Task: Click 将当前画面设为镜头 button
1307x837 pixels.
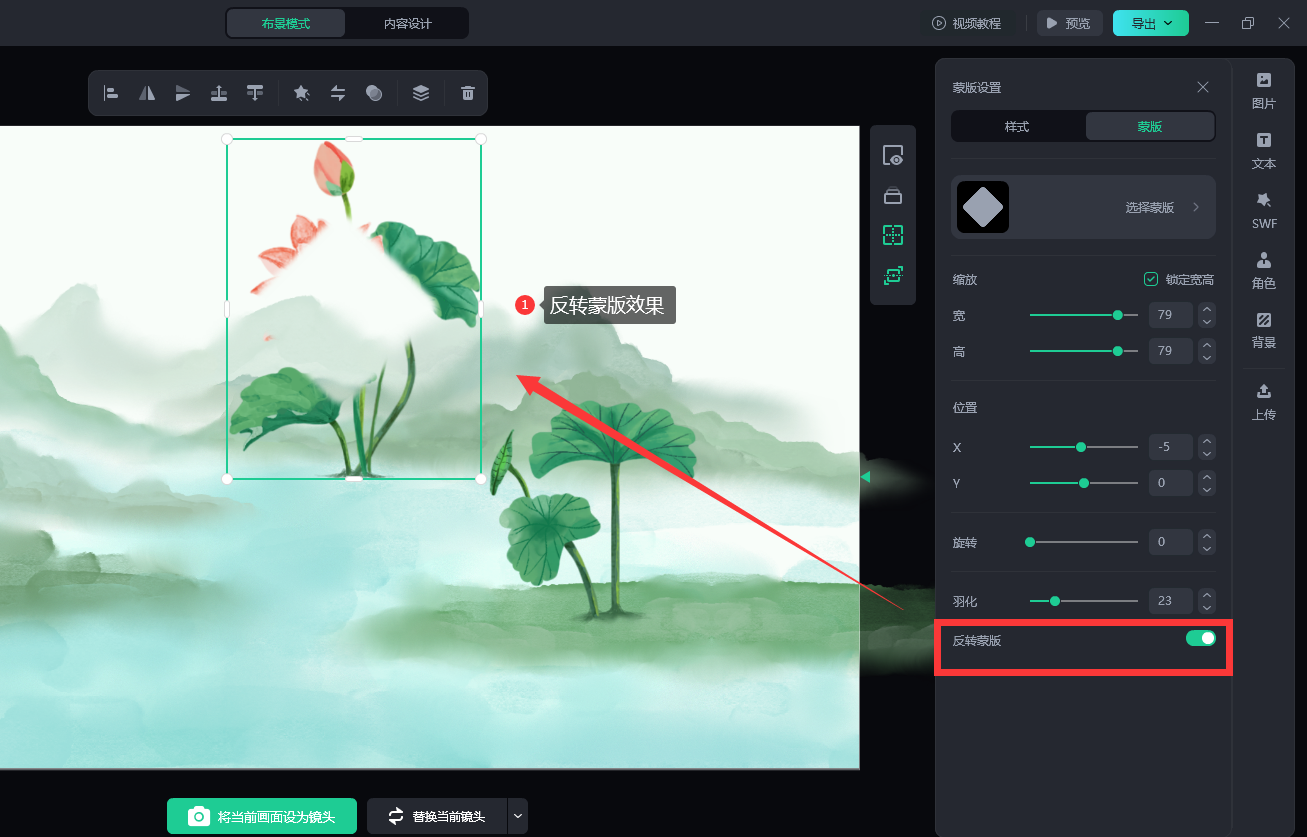Action: [x=262, y=816]
